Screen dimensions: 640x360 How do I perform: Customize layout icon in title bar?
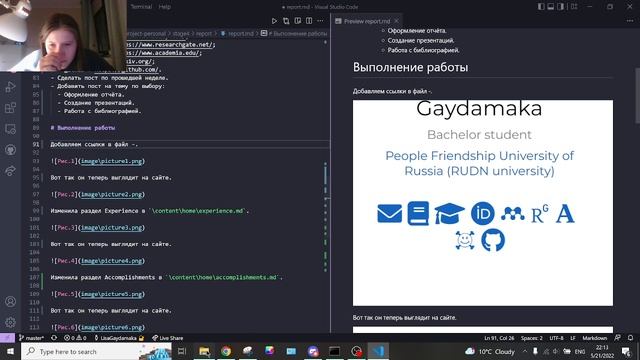point(574,7)
